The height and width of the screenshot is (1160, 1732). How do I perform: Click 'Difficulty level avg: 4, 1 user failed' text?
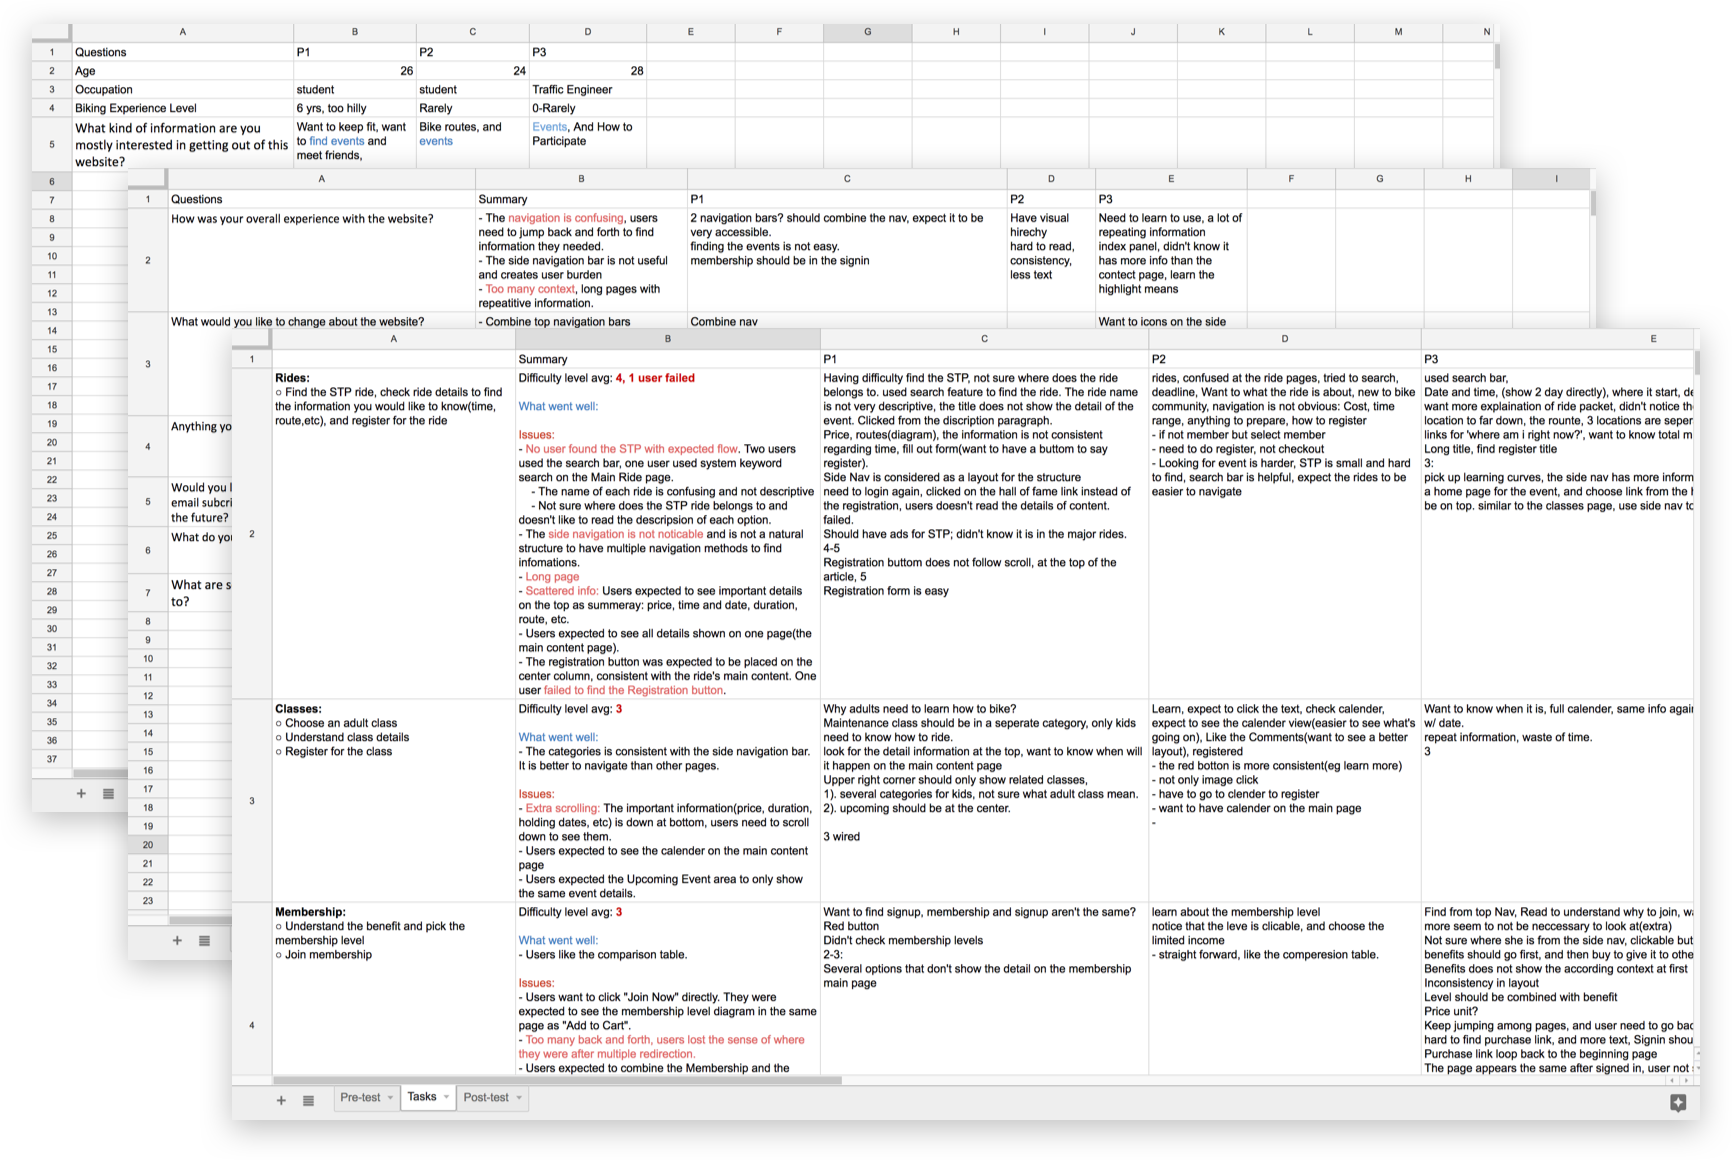click(606, 378)
